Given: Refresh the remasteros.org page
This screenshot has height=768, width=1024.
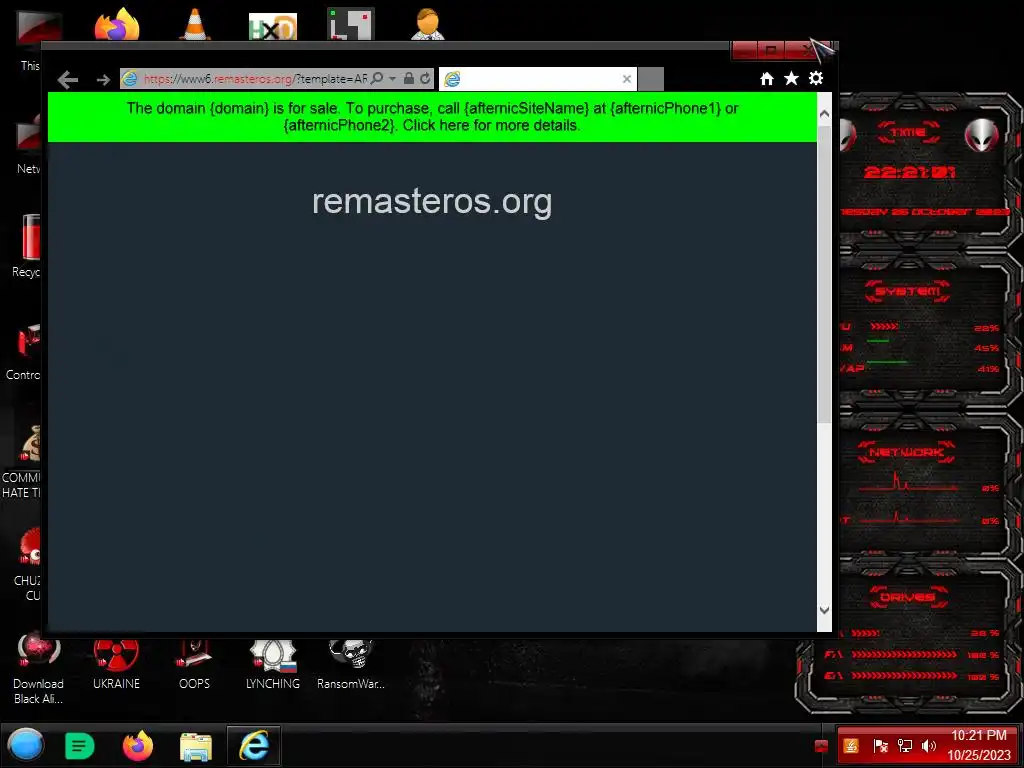Looking at the screenshot, I should pyautogui.click(x=425, y=78).
